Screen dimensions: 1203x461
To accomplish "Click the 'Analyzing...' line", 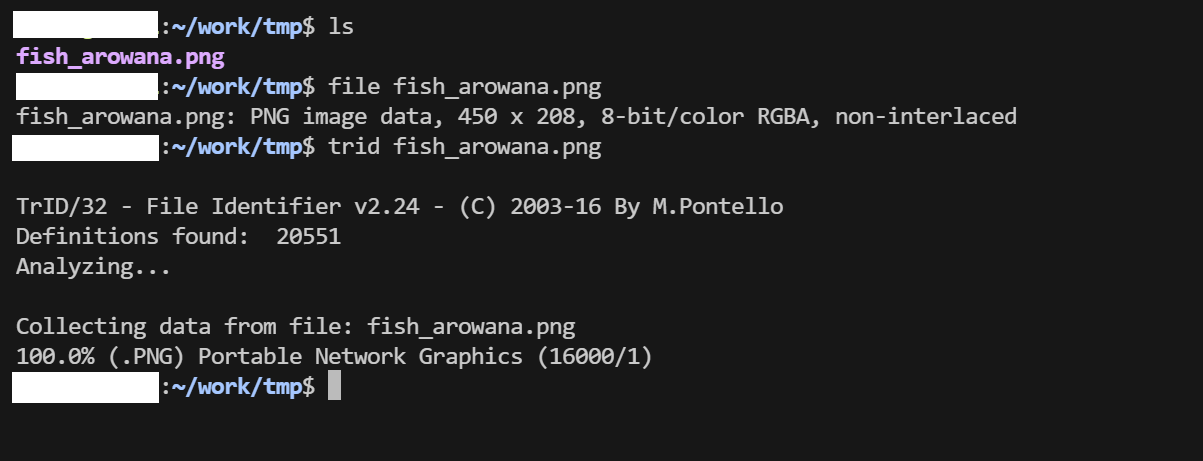I will (x=93, y=267).
